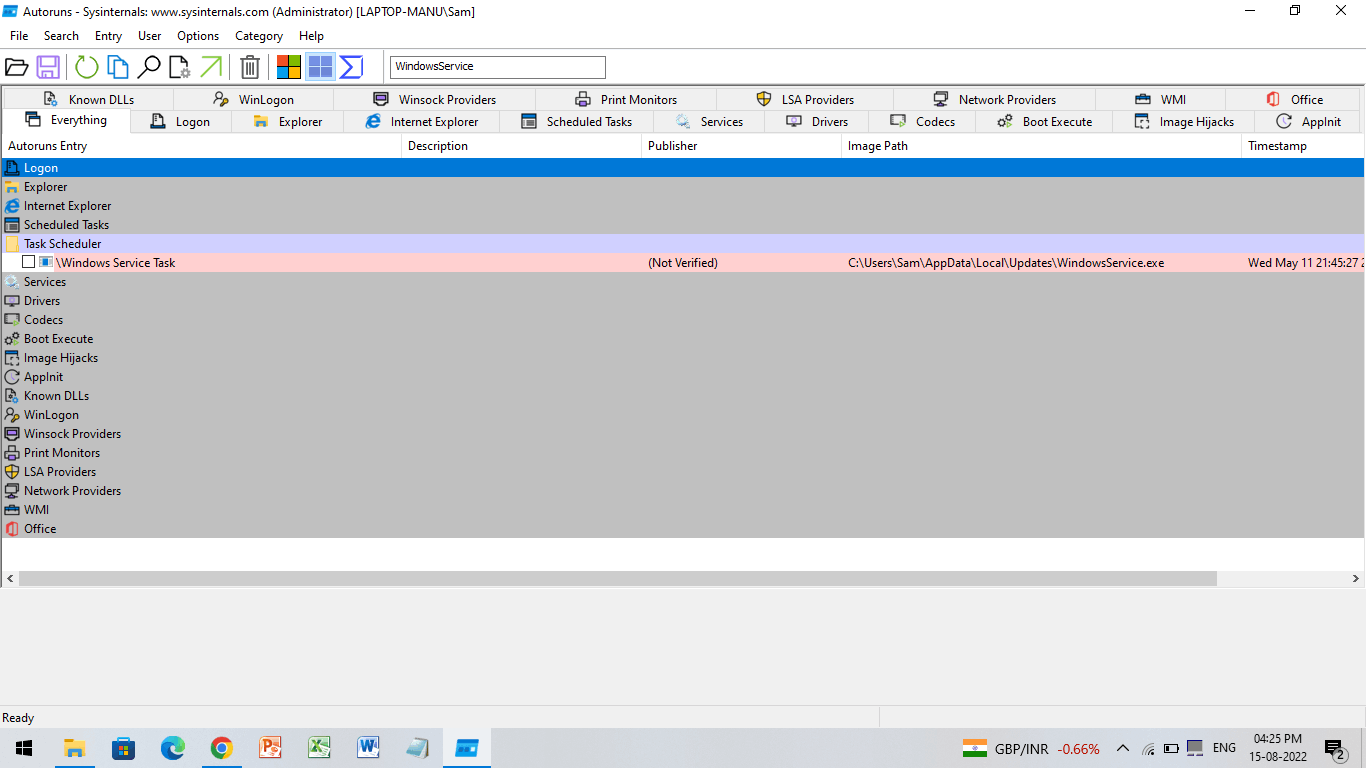Select the Logon category row
Image resolution: width=1366 pixels, height=768 pixels.
click(683, 168)
